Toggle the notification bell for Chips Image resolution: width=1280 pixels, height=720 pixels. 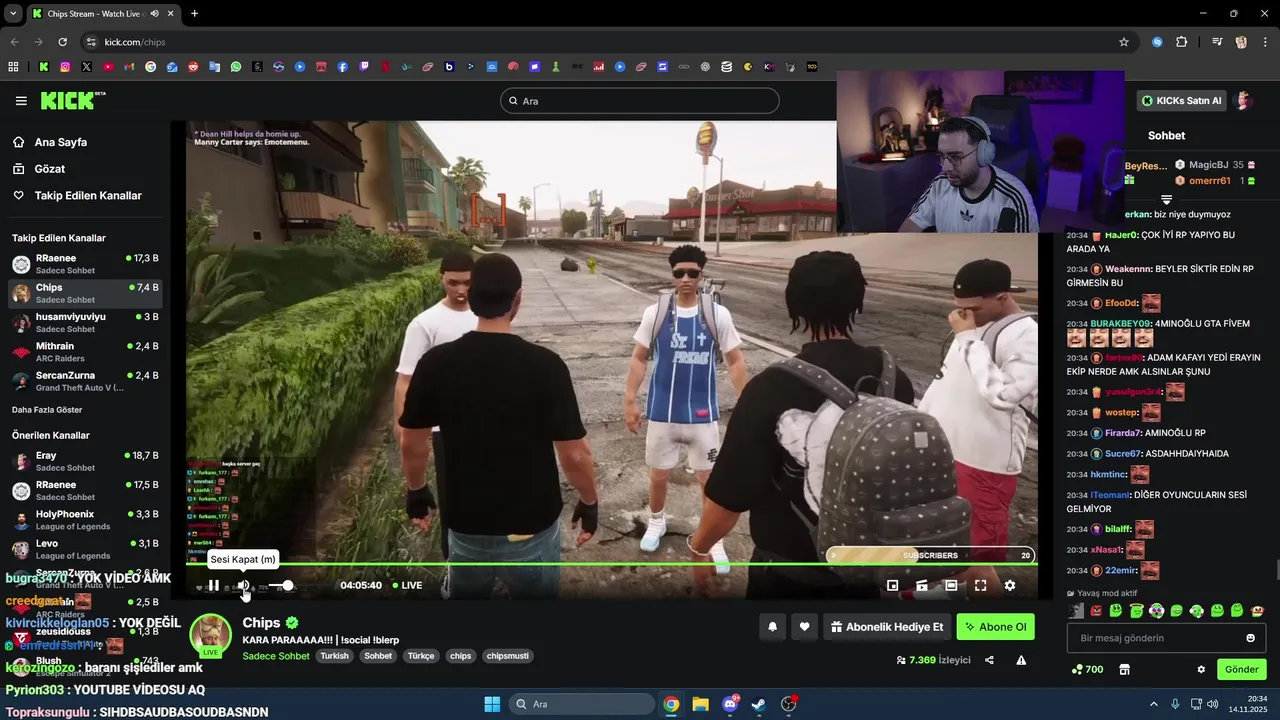click(773, 627)
